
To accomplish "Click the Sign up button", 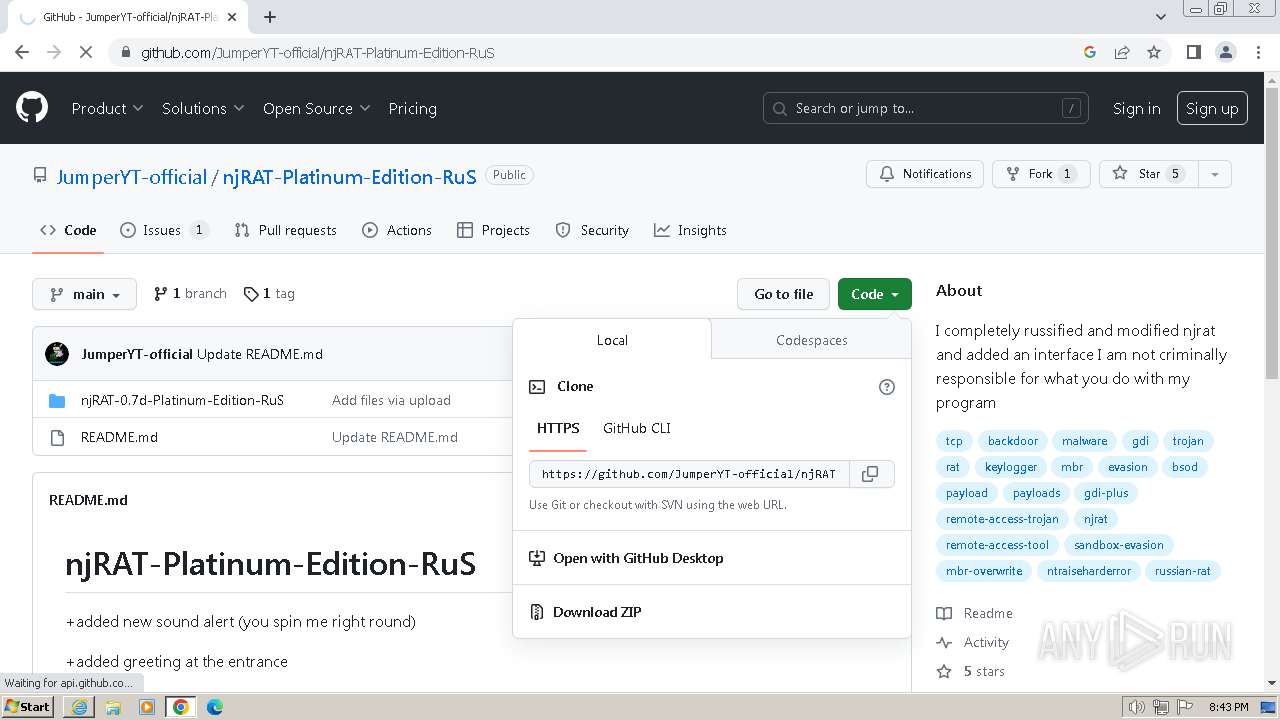I will [x=1212, y=108].
